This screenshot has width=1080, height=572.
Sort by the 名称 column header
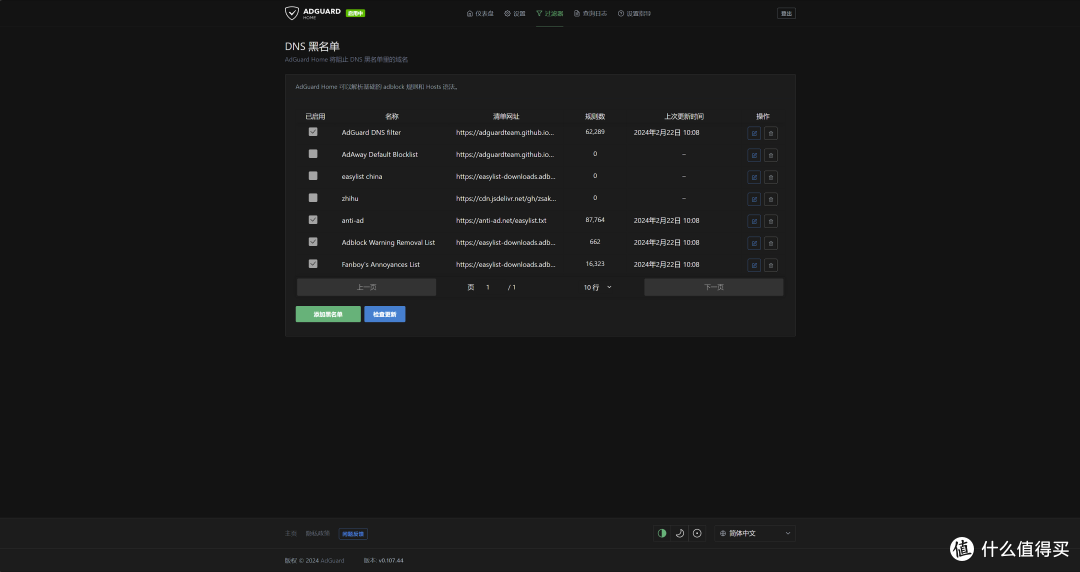tap(392, 116)
